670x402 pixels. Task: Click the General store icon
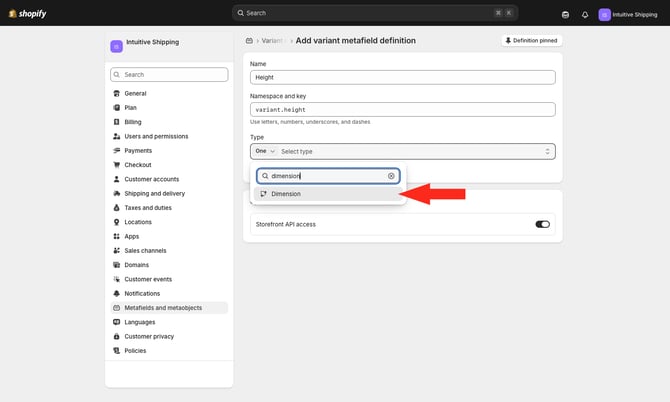(116, 93)
